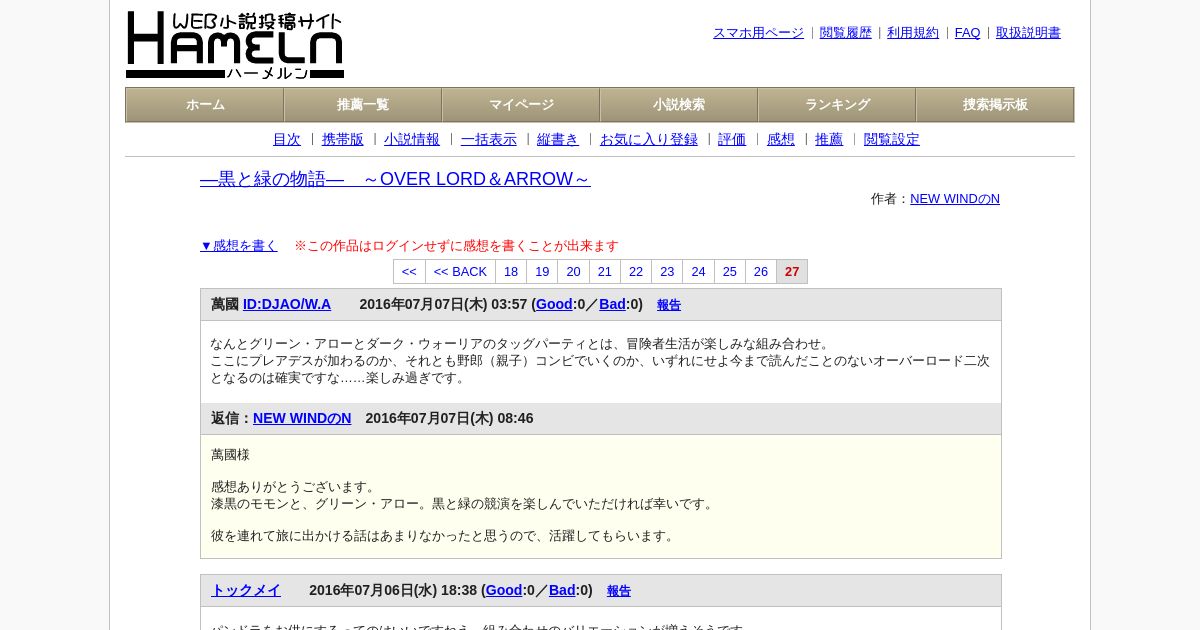Click お気に入り登録 link
This screenshot has height=630, width=1200.
(x=649, y=140)
